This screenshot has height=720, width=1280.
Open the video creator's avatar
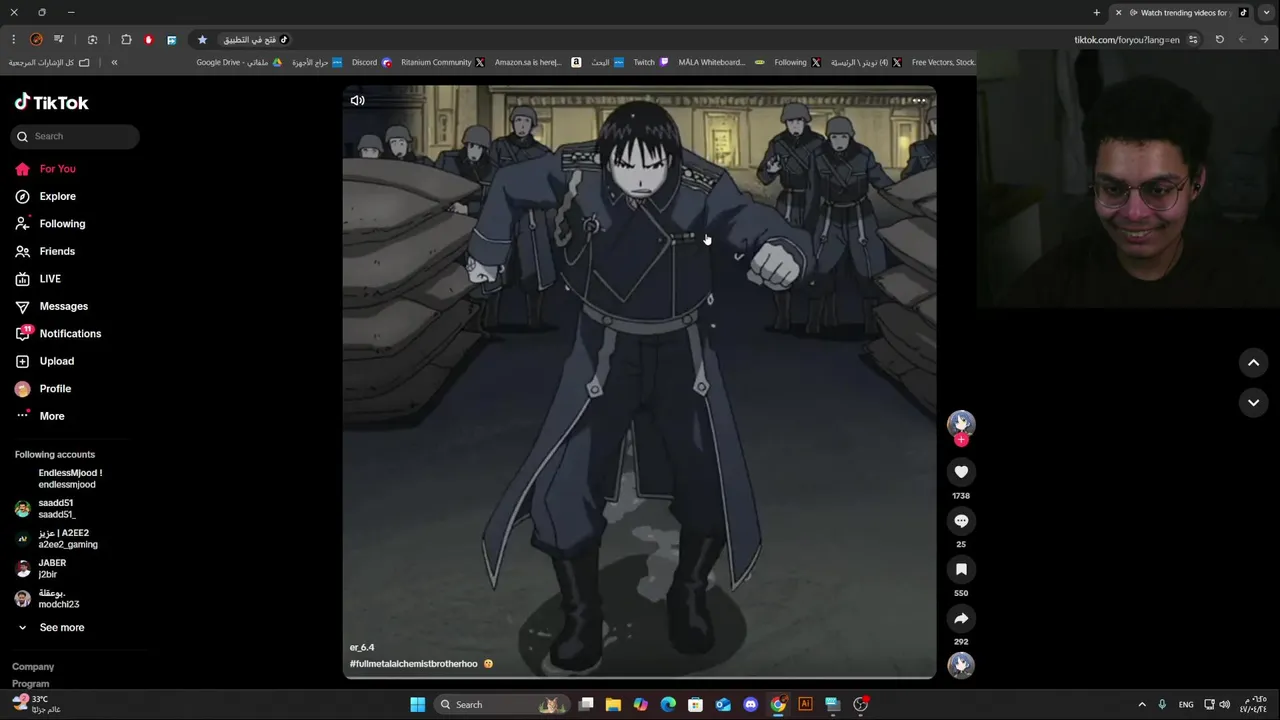[x=961, y=422]
